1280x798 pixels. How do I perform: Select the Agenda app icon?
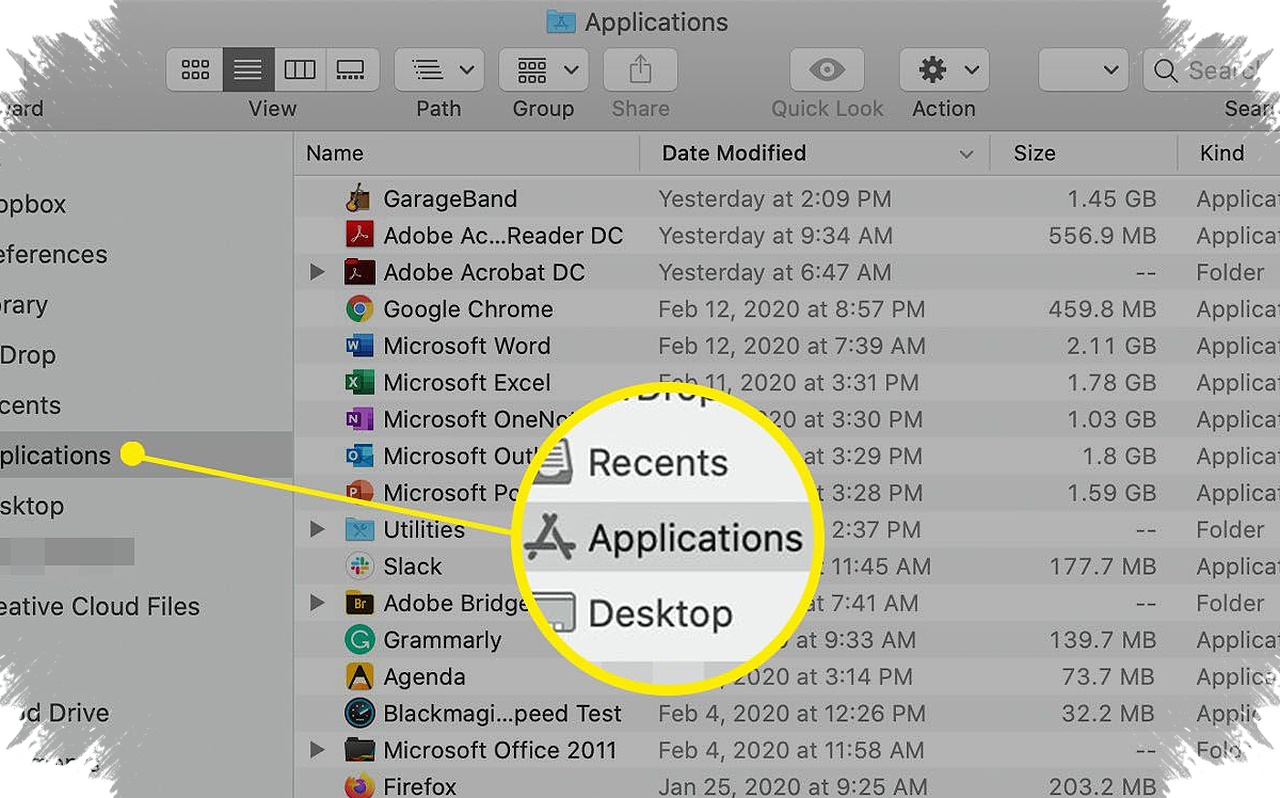tap(359, 677)
